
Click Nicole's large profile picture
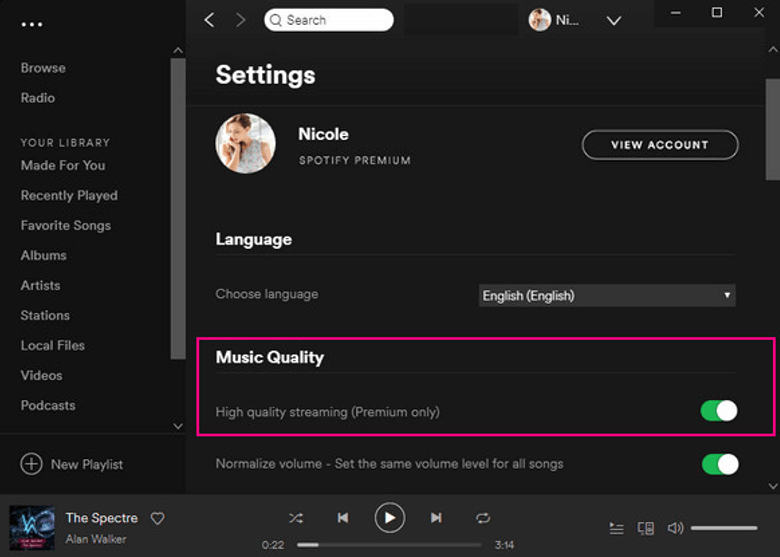[245, 143]
